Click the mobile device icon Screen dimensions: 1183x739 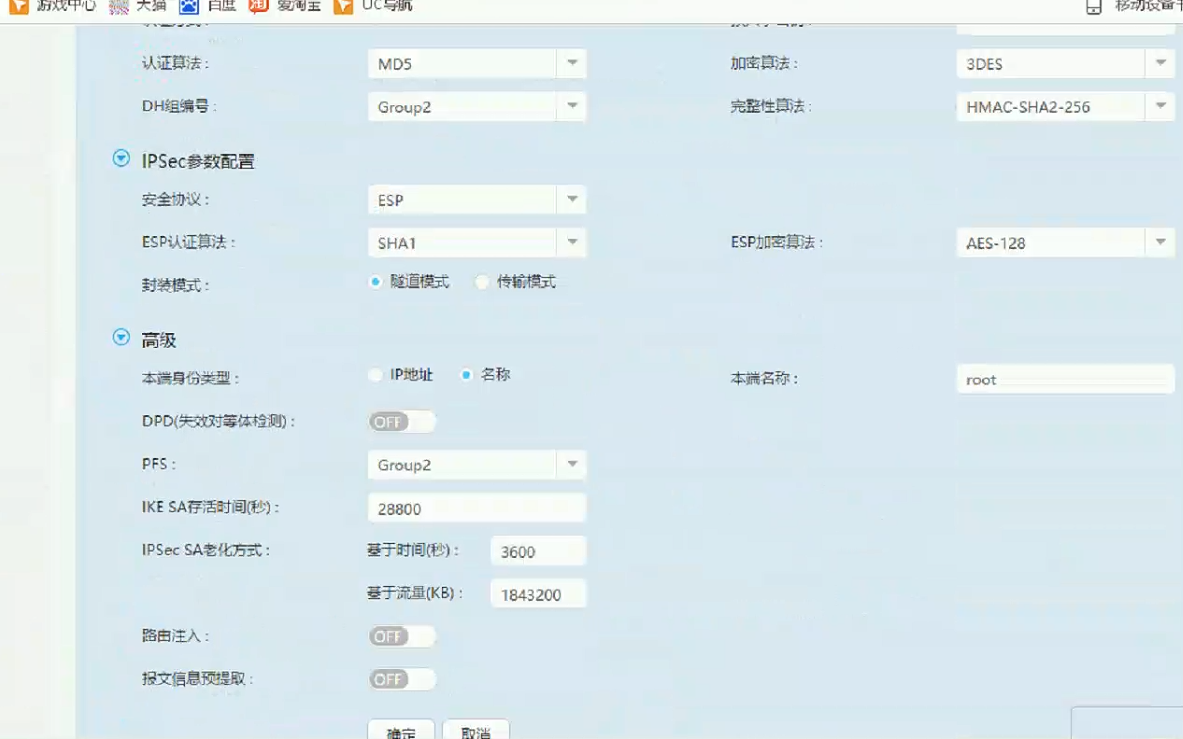coord(1094,7)
